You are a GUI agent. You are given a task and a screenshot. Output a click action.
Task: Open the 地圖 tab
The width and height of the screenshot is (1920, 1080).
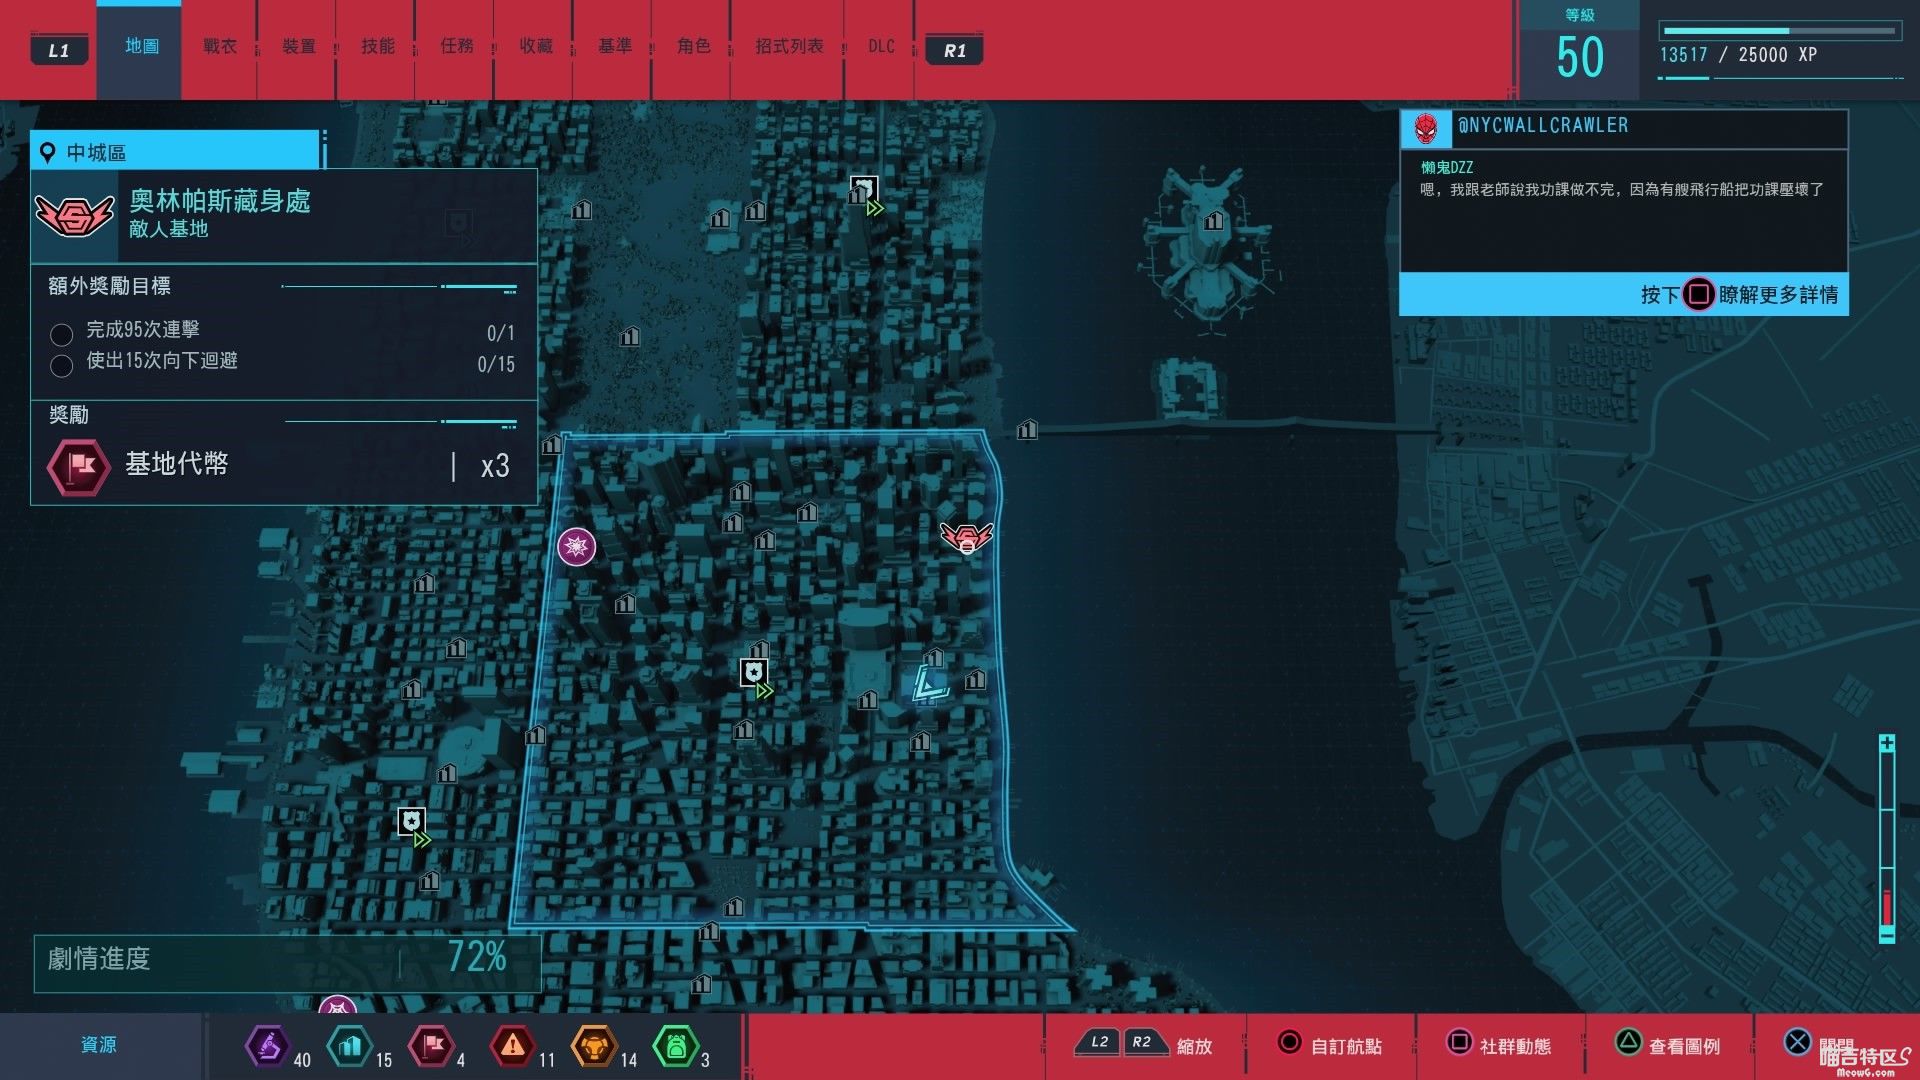point(141,47)
